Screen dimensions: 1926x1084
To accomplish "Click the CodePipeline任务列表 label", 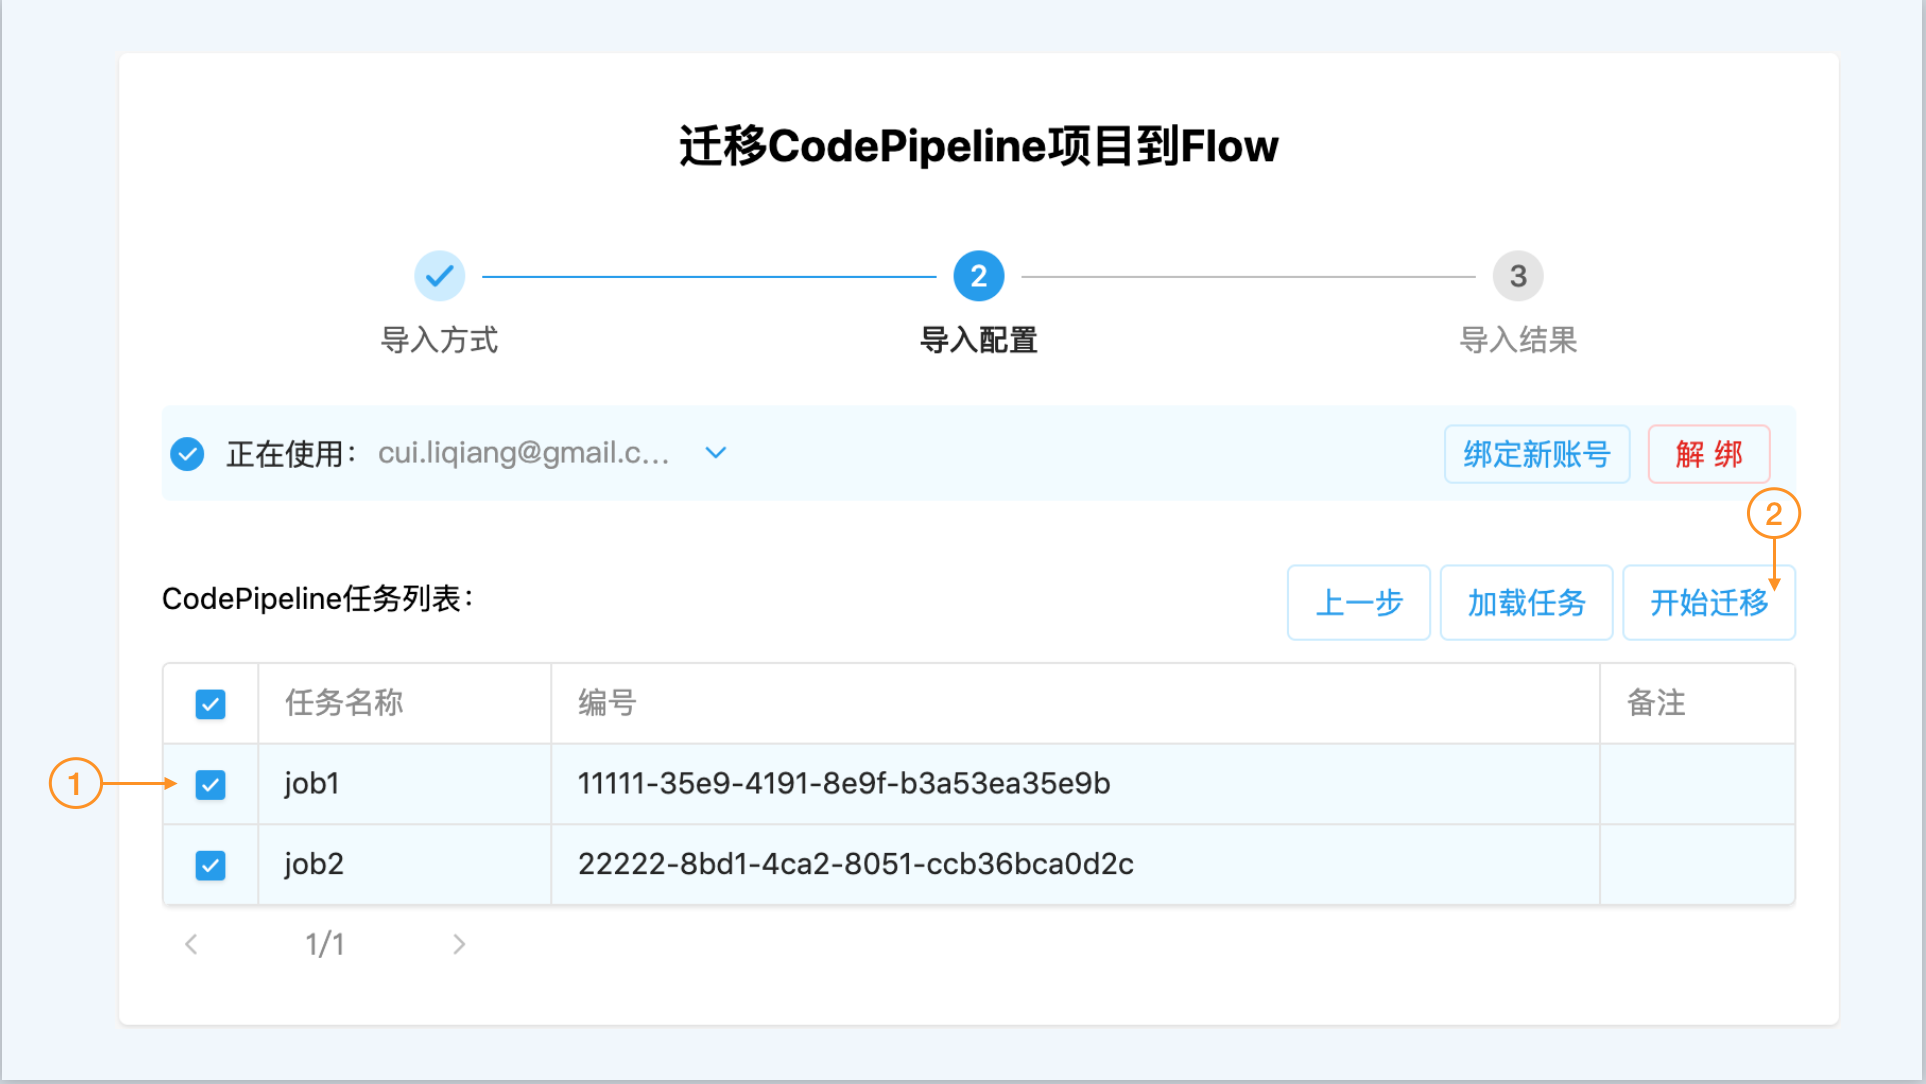I will click(x=317, y=599).
